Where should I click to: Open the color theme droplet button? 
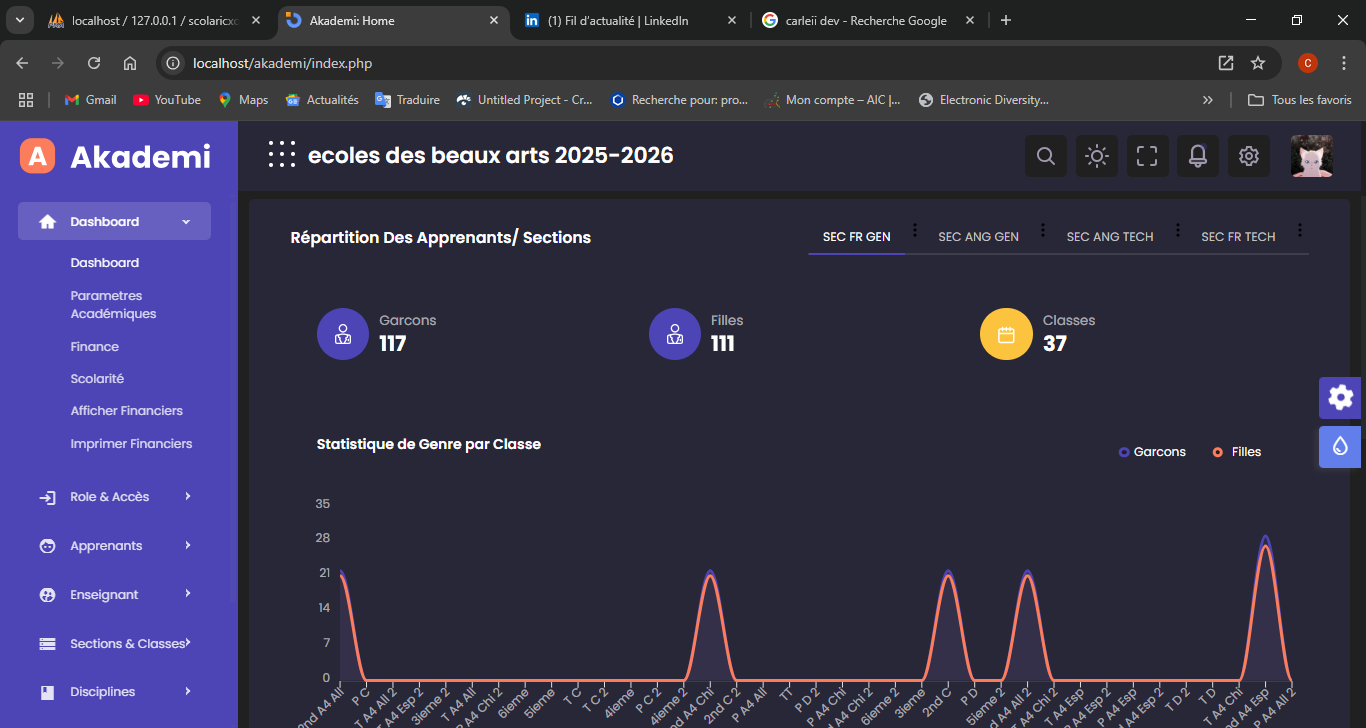(1341, 446)
